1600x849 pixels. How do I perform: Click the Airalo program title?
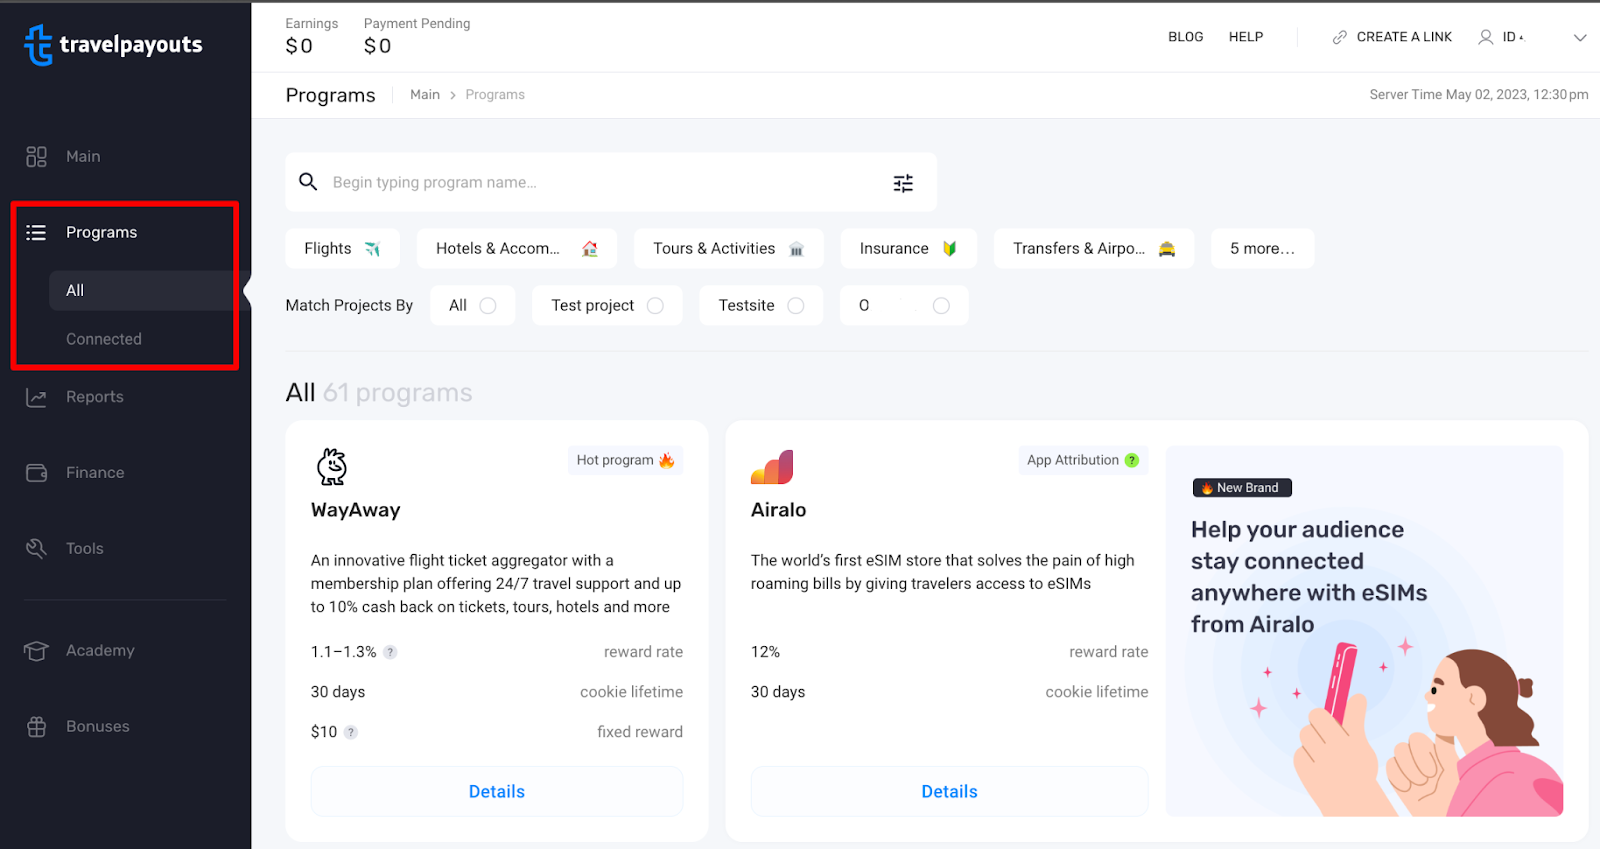pyautogui.click(x=778, y=510)
